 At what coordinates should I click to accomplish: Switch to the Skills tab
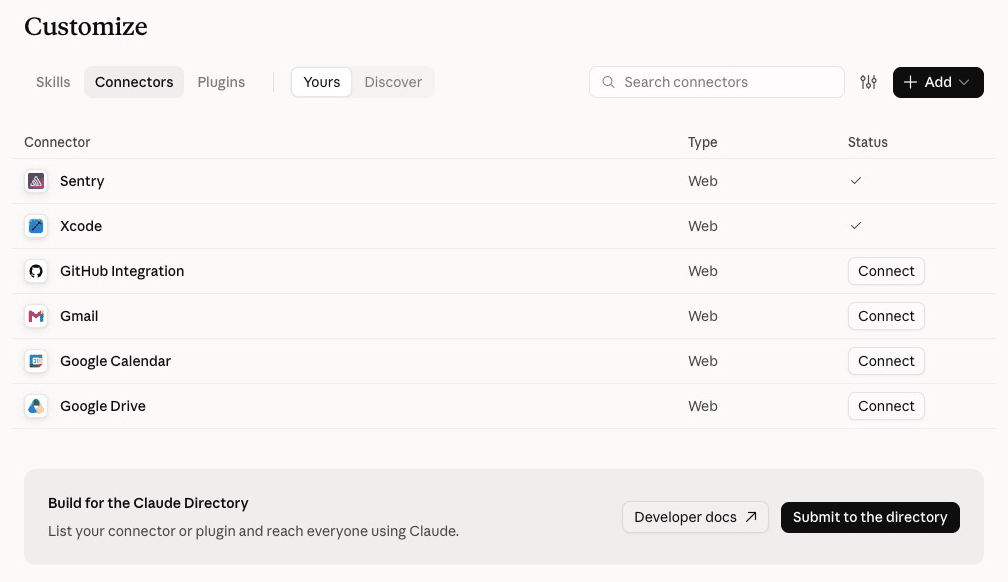point(53,82)
